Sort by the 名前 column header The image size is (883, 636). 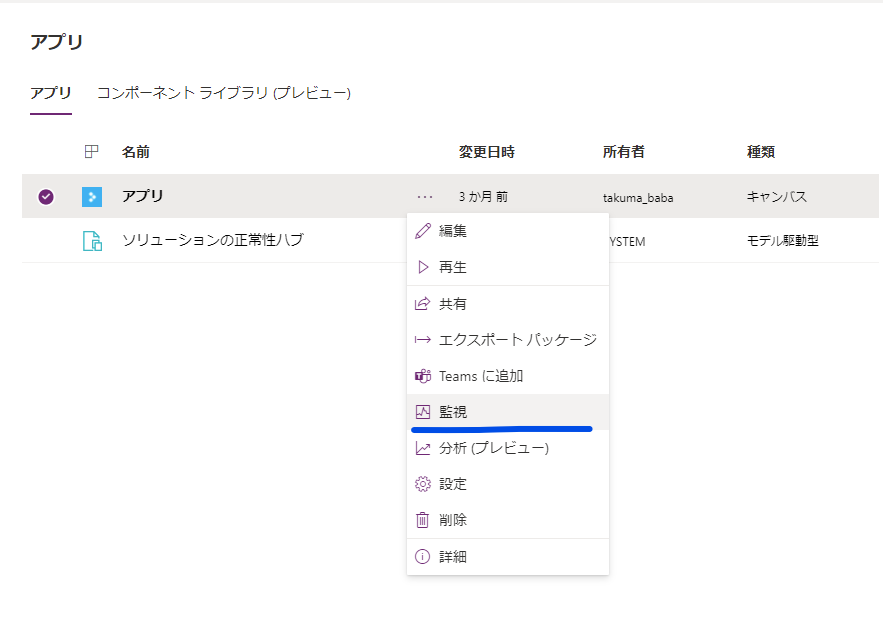click(x=136, y=152)
